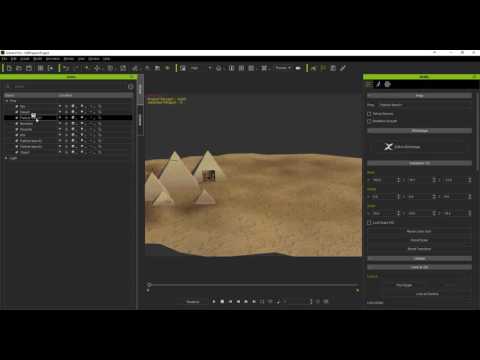Viewport: 480px width, 360px height.
Task: Click the camera record icon in the toolbar
Action: click(x=298, y=68)
